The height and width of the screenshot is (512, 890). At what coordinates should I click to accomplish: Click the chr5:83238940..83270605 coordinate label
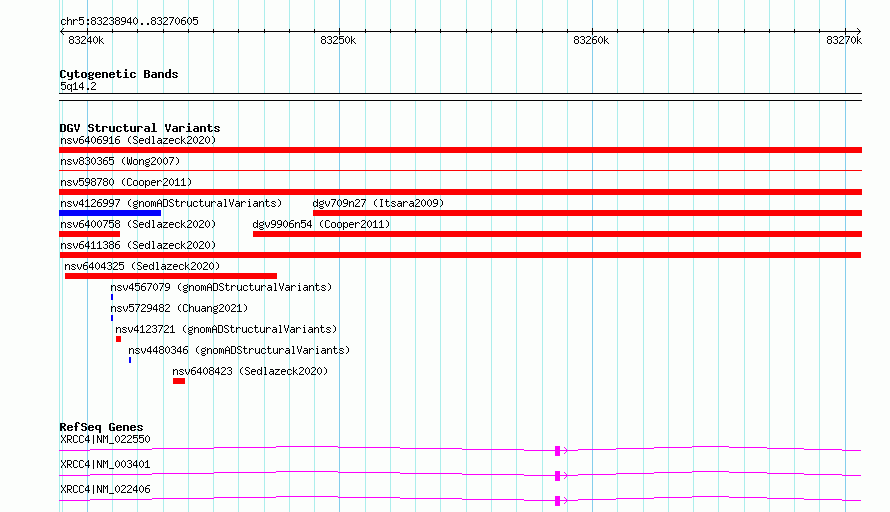pos(129,21)
